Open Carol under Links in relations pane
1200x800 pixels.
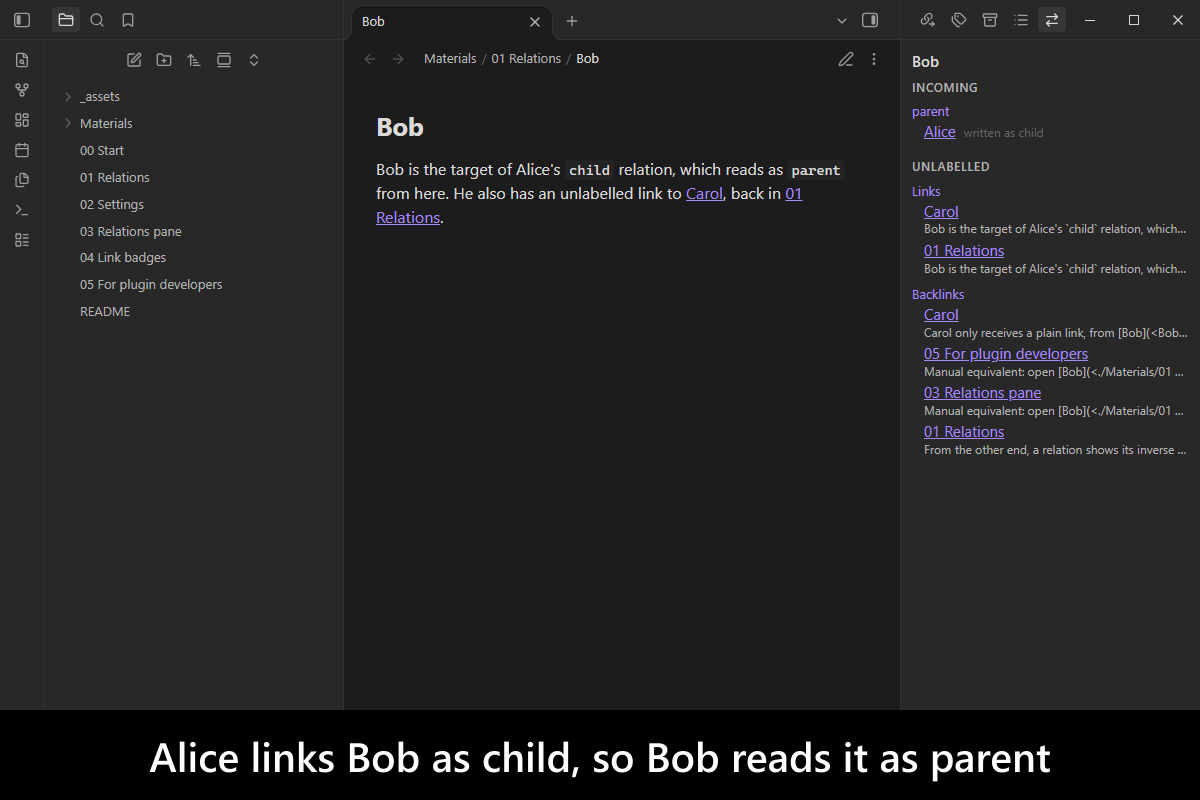941,212
